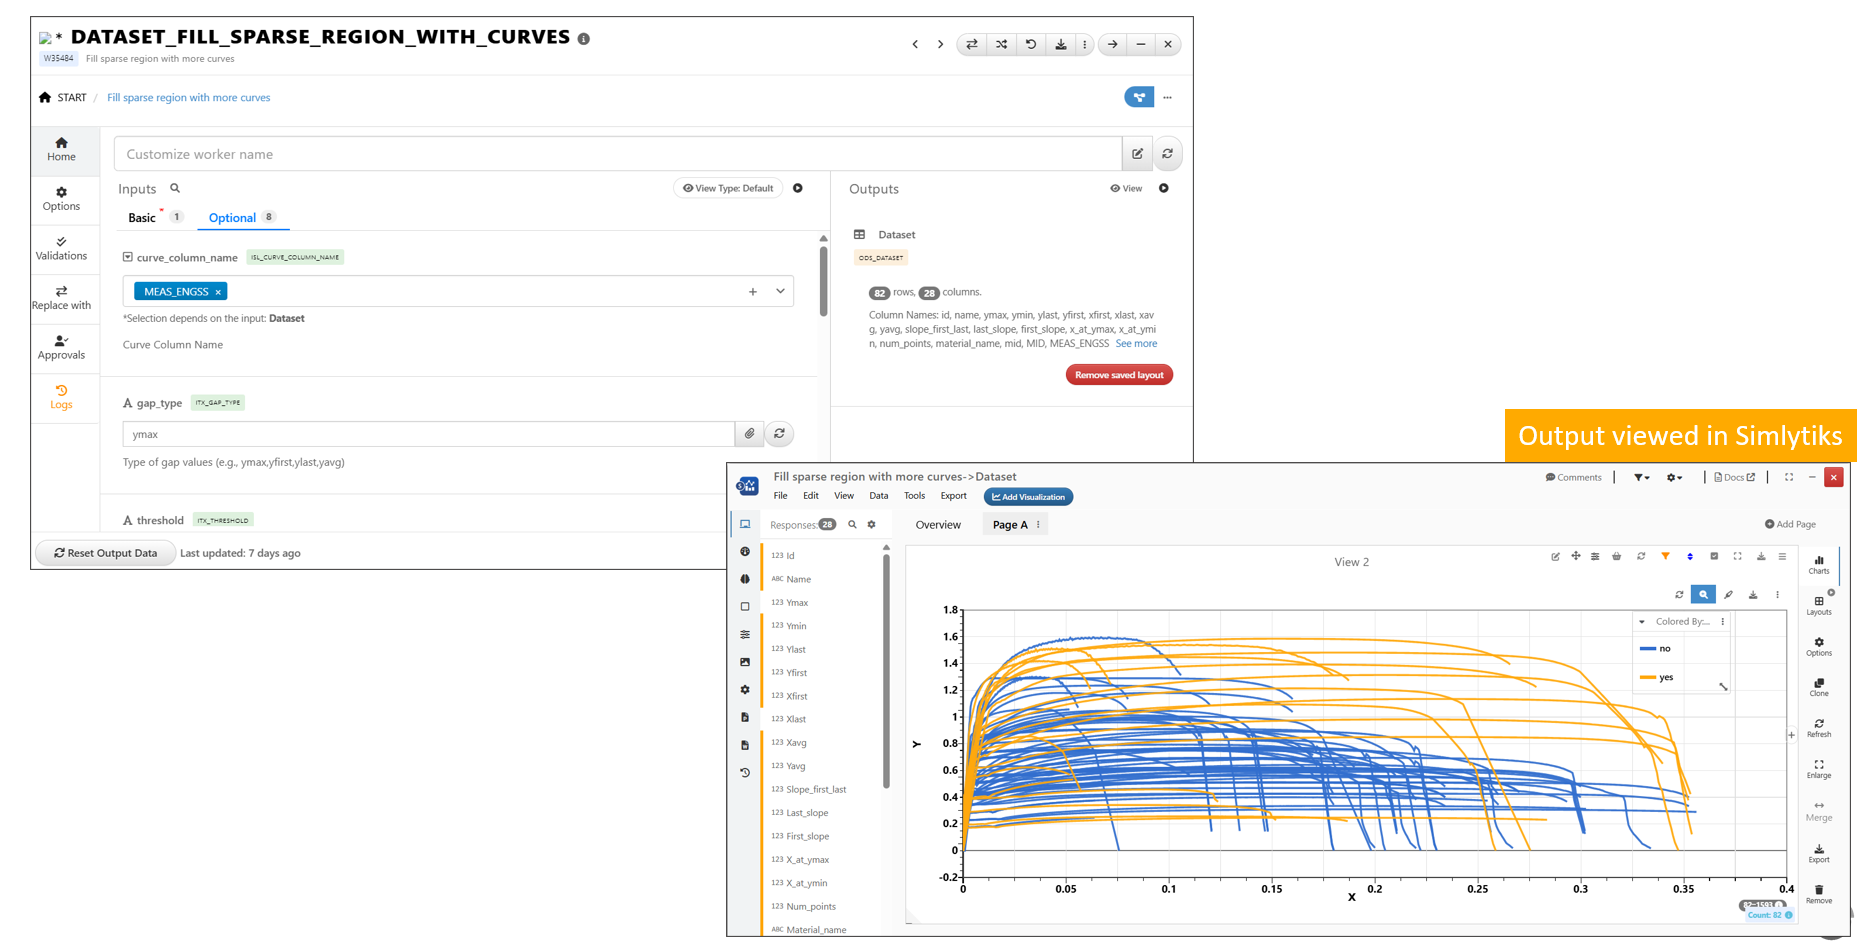Toggle the Outputs View eye button
This screenshot has height=950, width=1866.
pos(1126,188)
